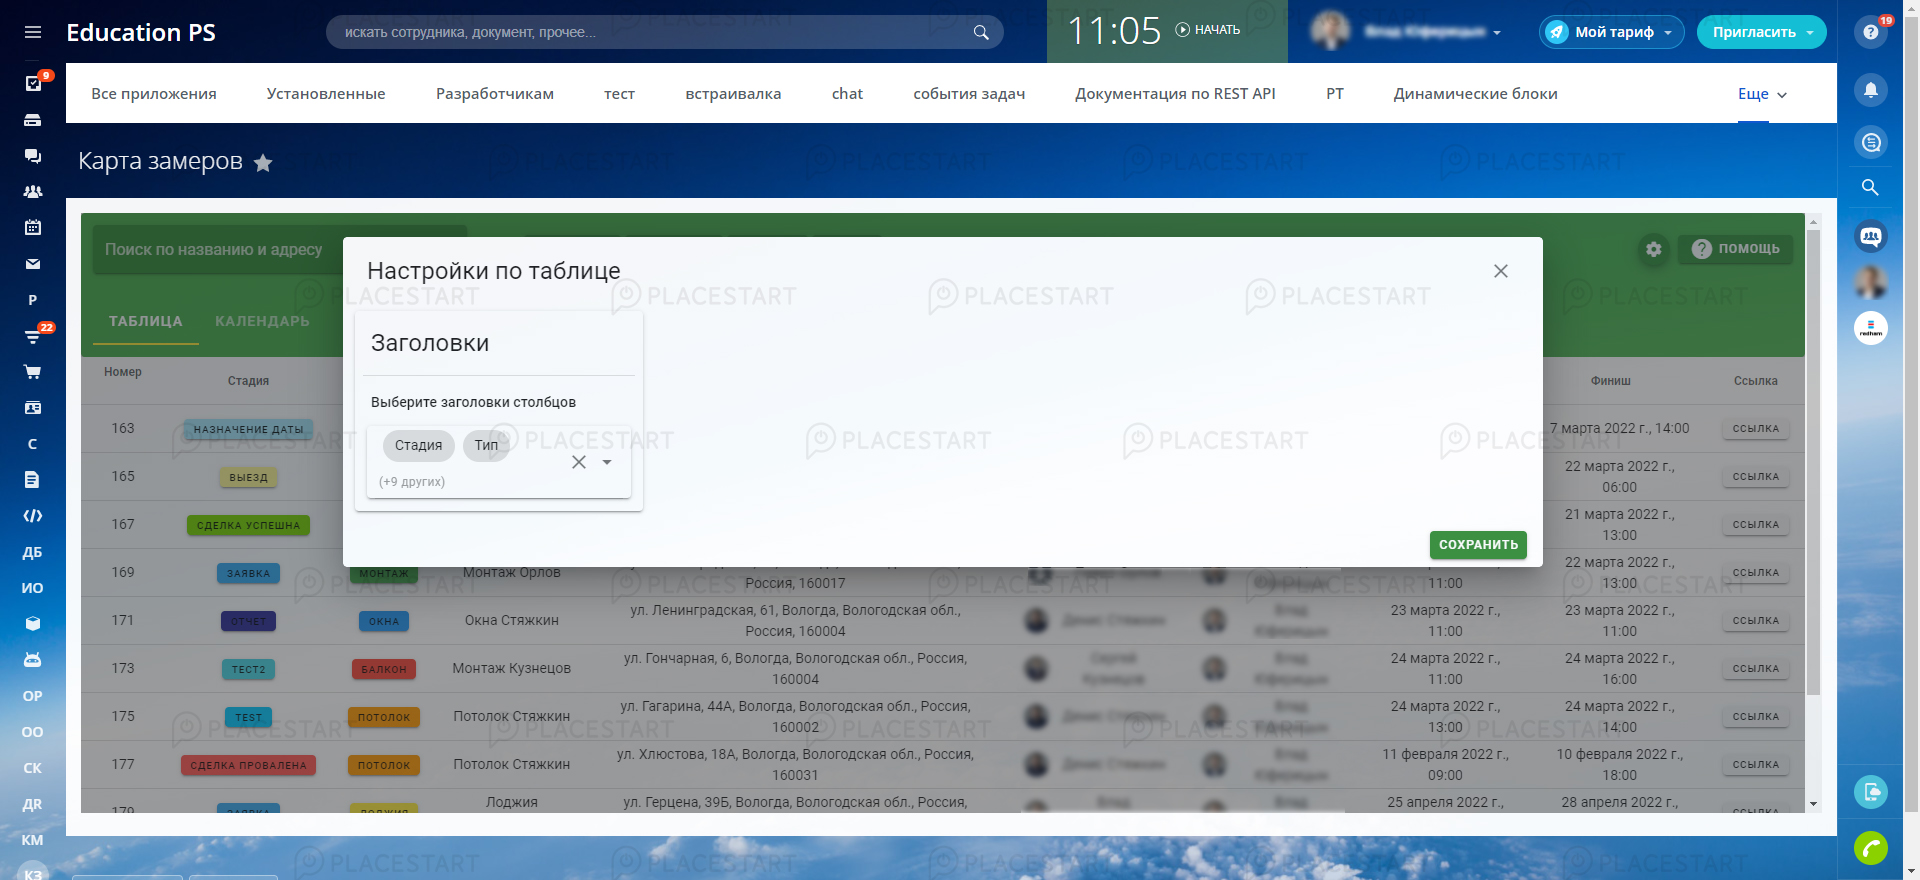The width and height of the screenshot is (1920, 880).
Task: Open the calendar icon in left sidebar
Action: (33, 228)
